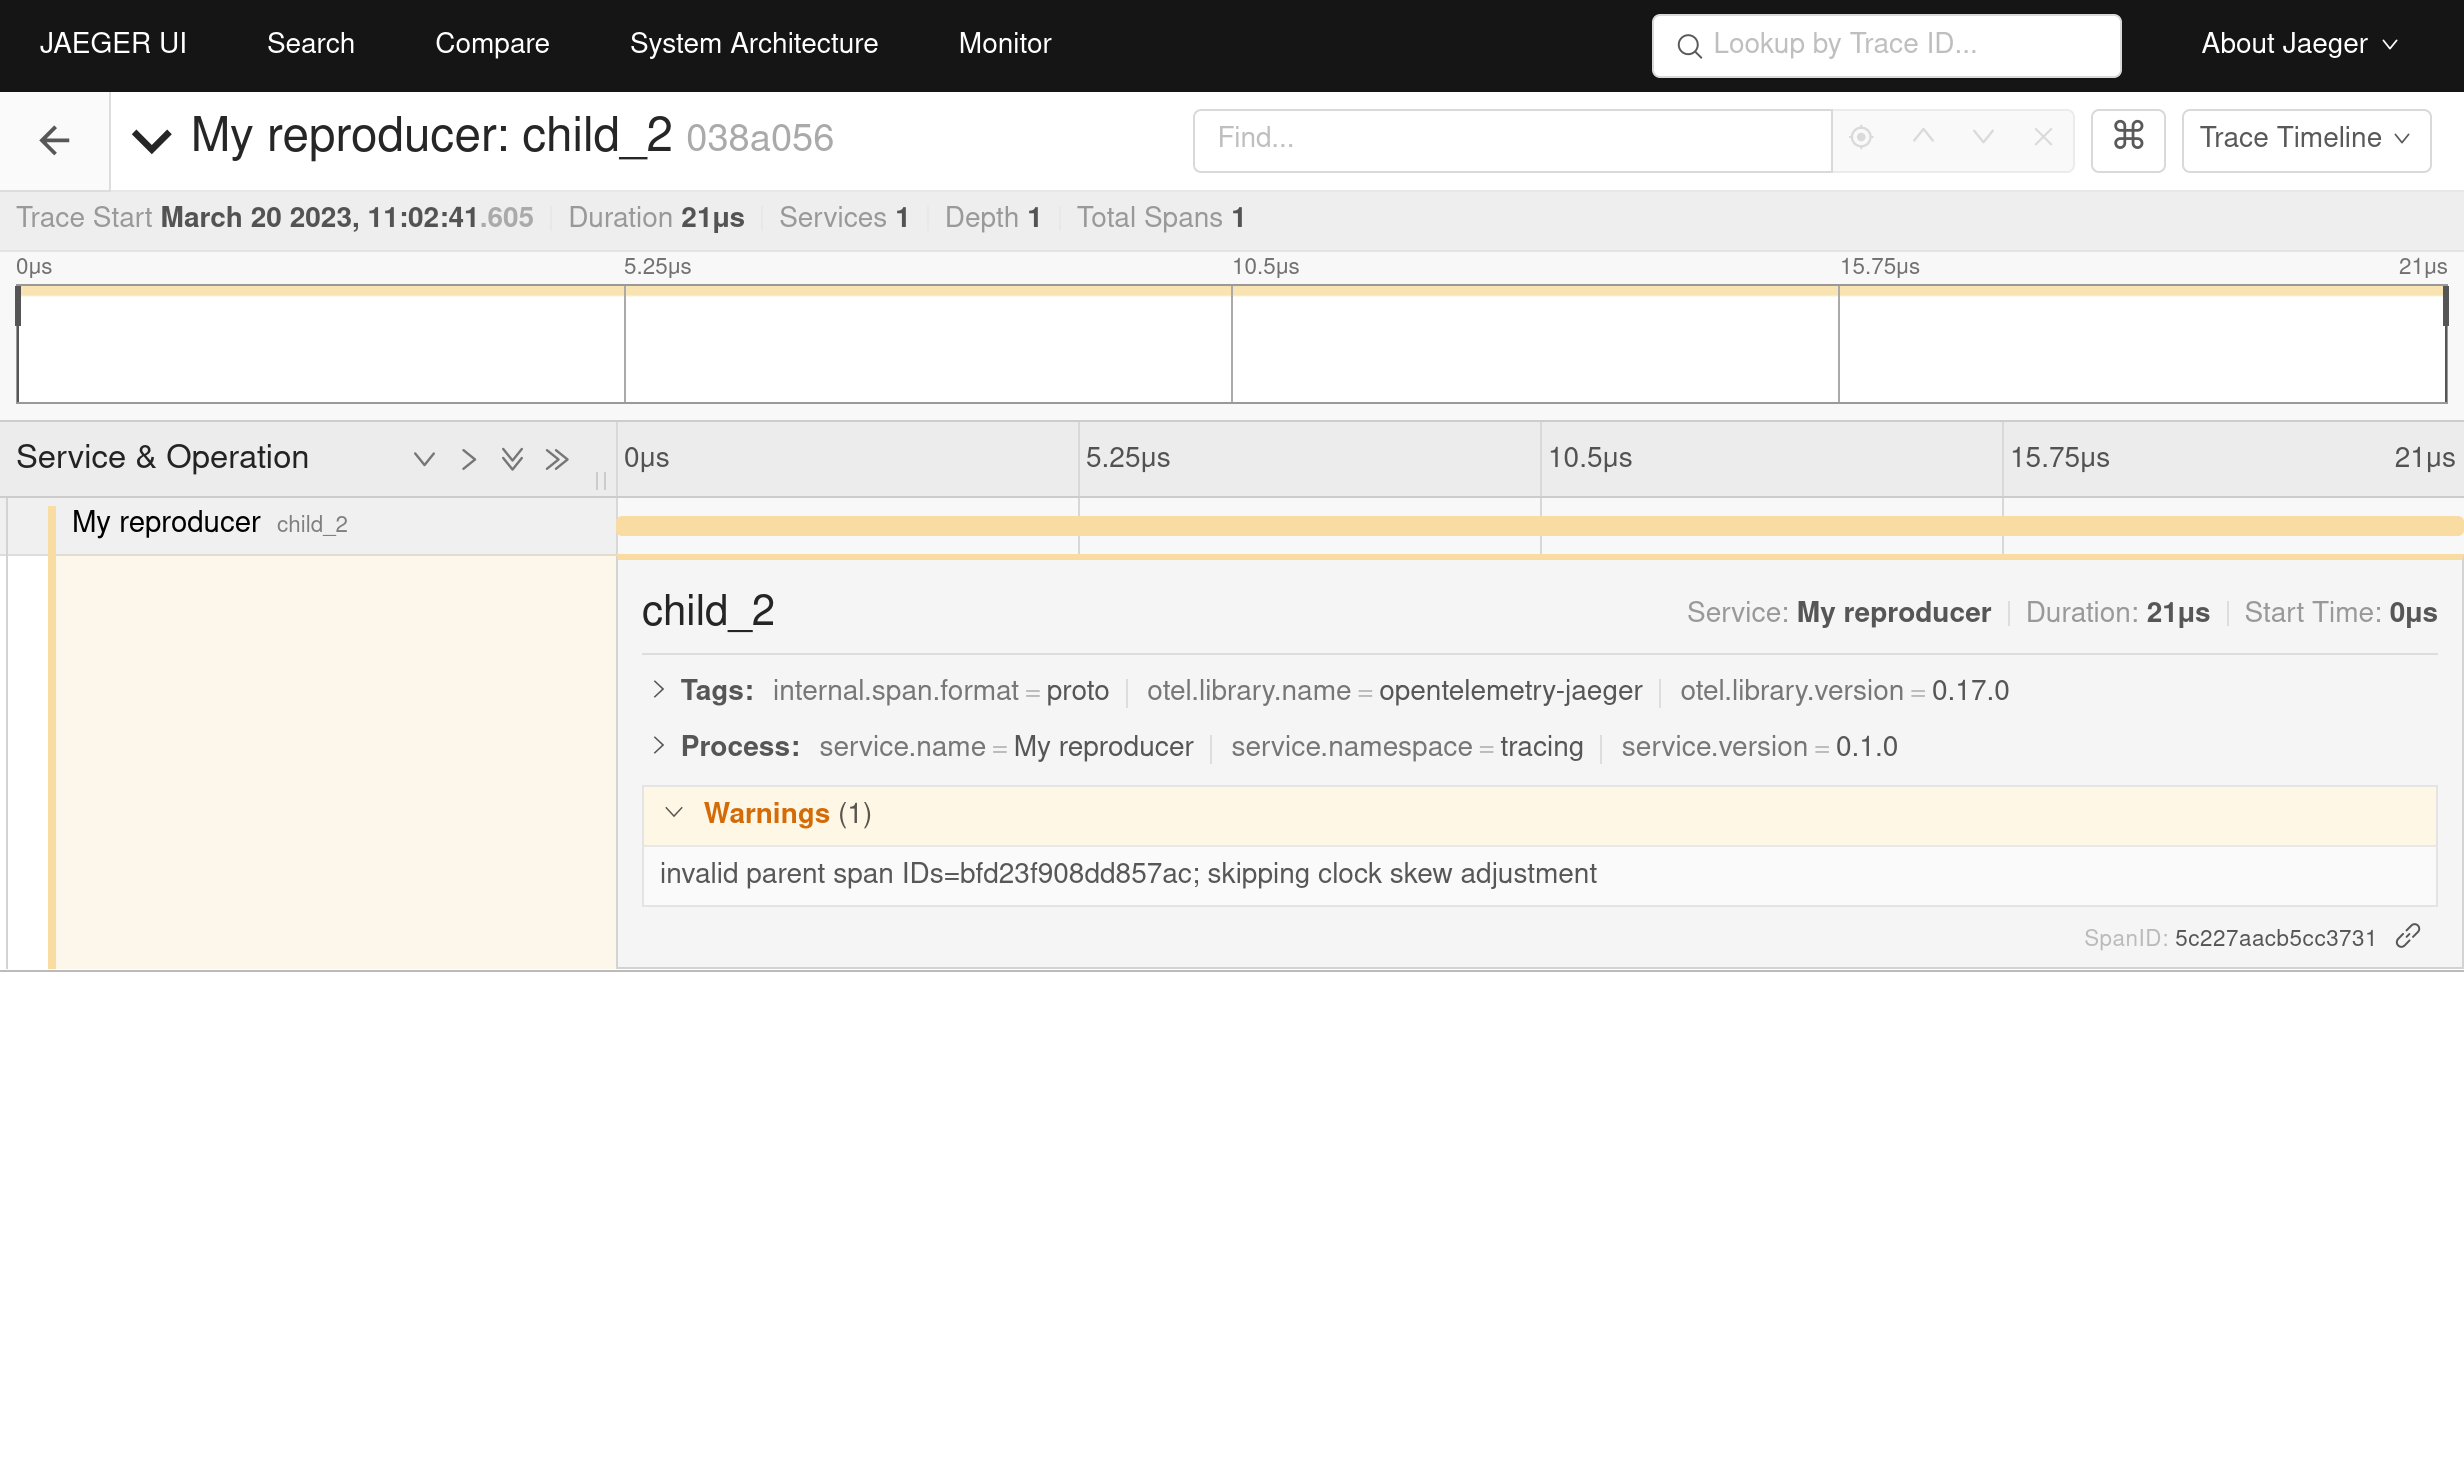The width and height of the screenshot is (2464, 1482).
Task: Click JAEGER UI to go home
Action: point(113,43)
